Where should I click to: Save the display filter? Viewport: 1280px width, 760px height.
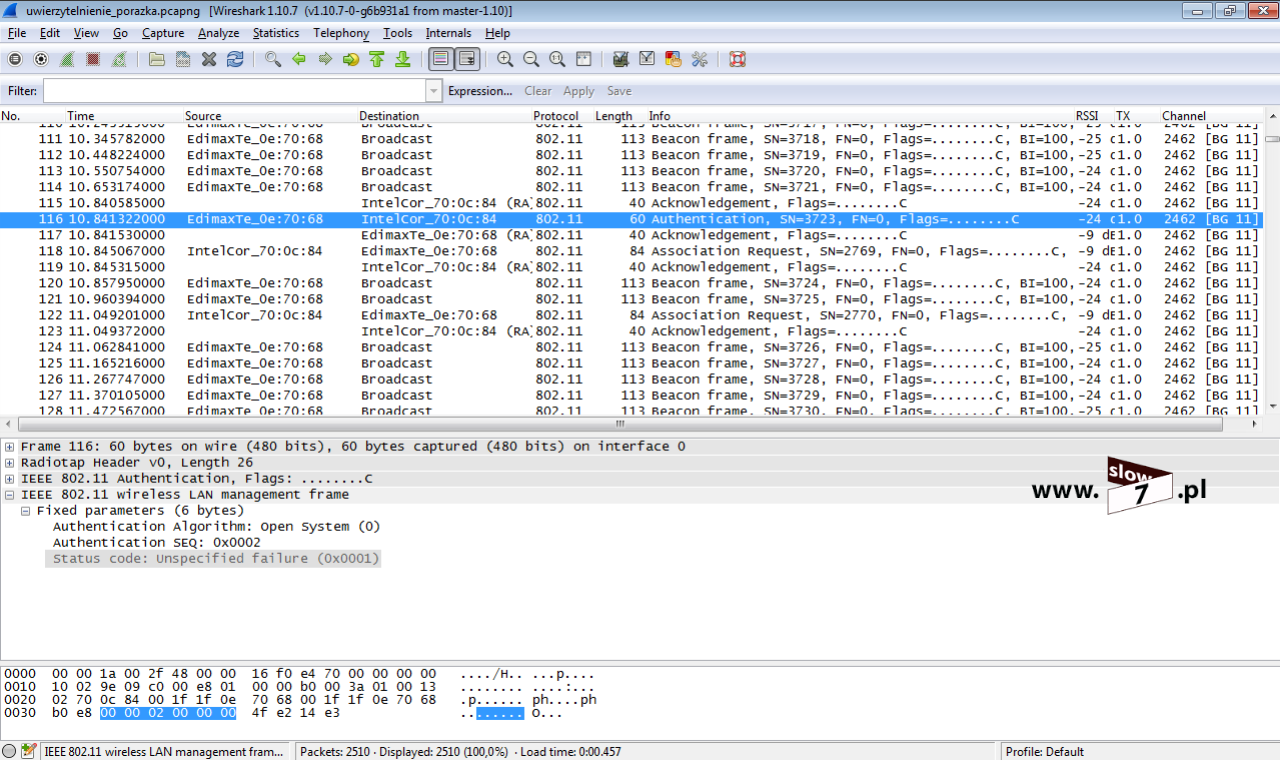(x=619, y=91)
